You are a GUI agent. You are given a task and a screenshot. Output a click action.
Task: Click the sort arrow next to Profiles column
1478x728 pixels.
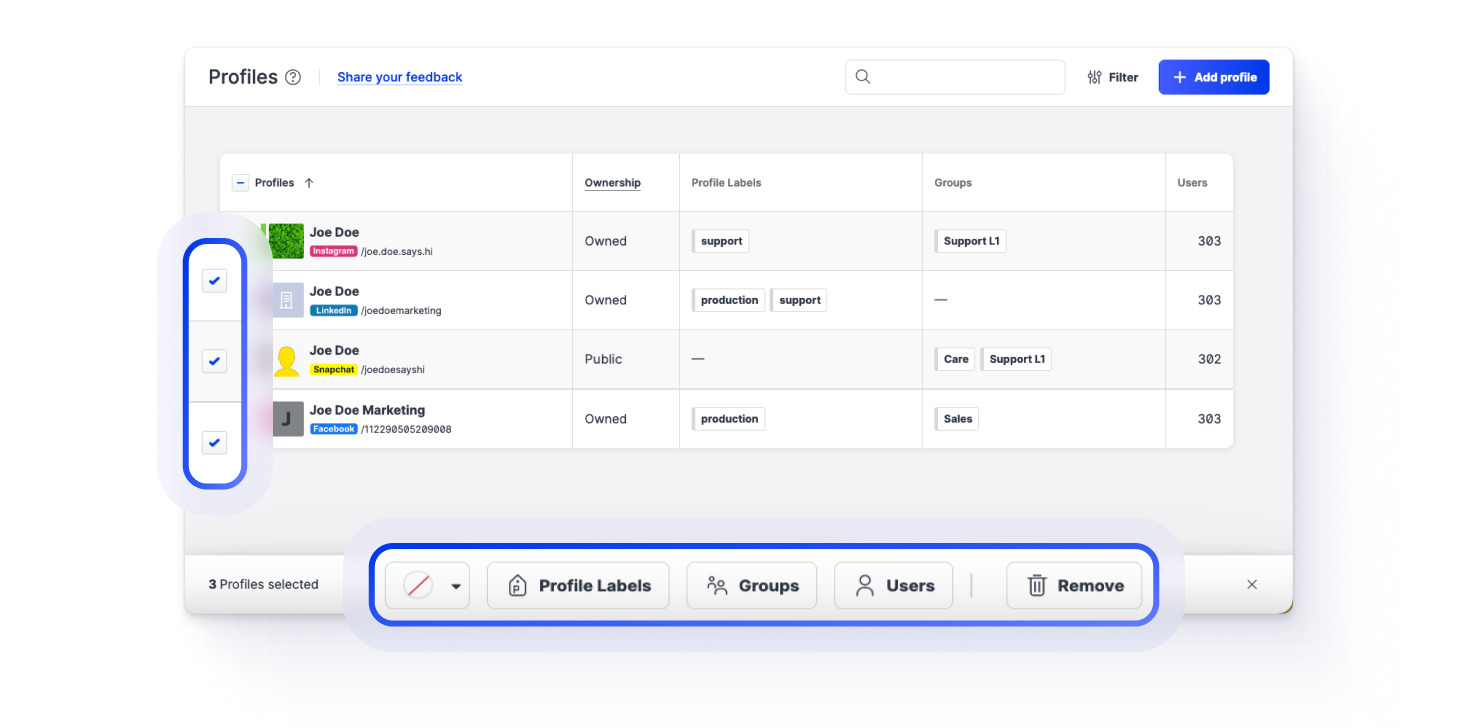[x=309, y=183]
